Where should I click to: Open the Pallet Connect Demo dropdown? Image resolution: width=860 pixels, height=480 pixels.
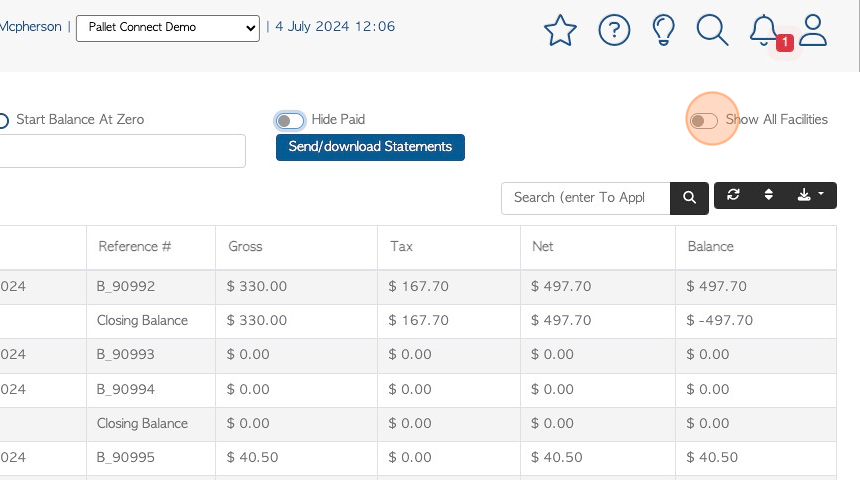(168, 28)
